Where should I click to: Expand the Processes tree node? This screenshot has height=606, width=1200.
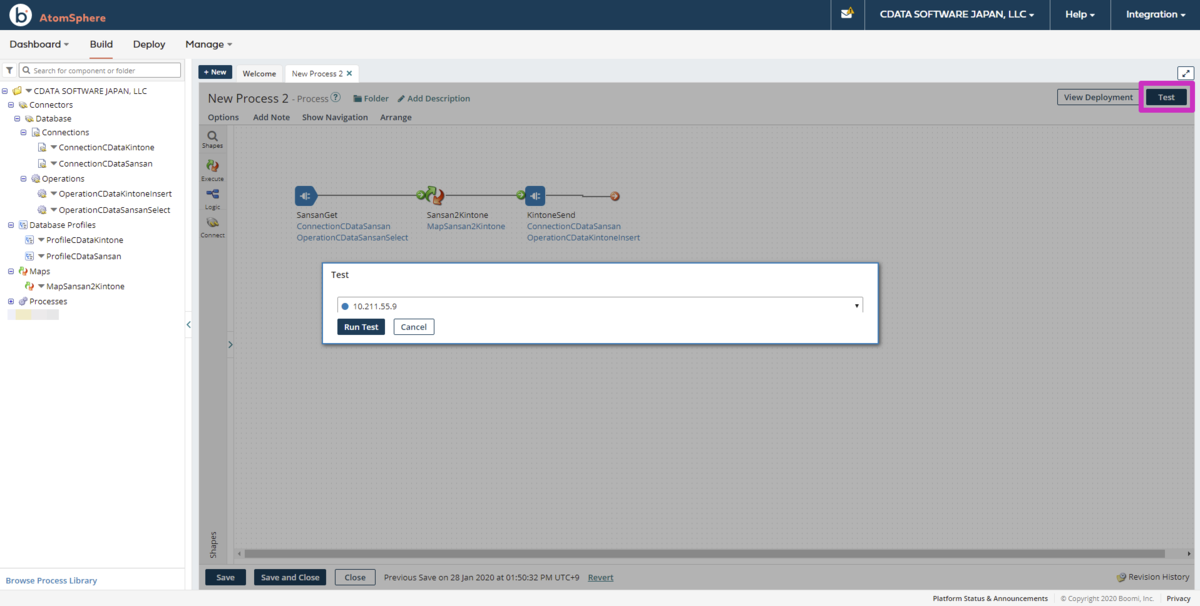click(x=11, y=301)
